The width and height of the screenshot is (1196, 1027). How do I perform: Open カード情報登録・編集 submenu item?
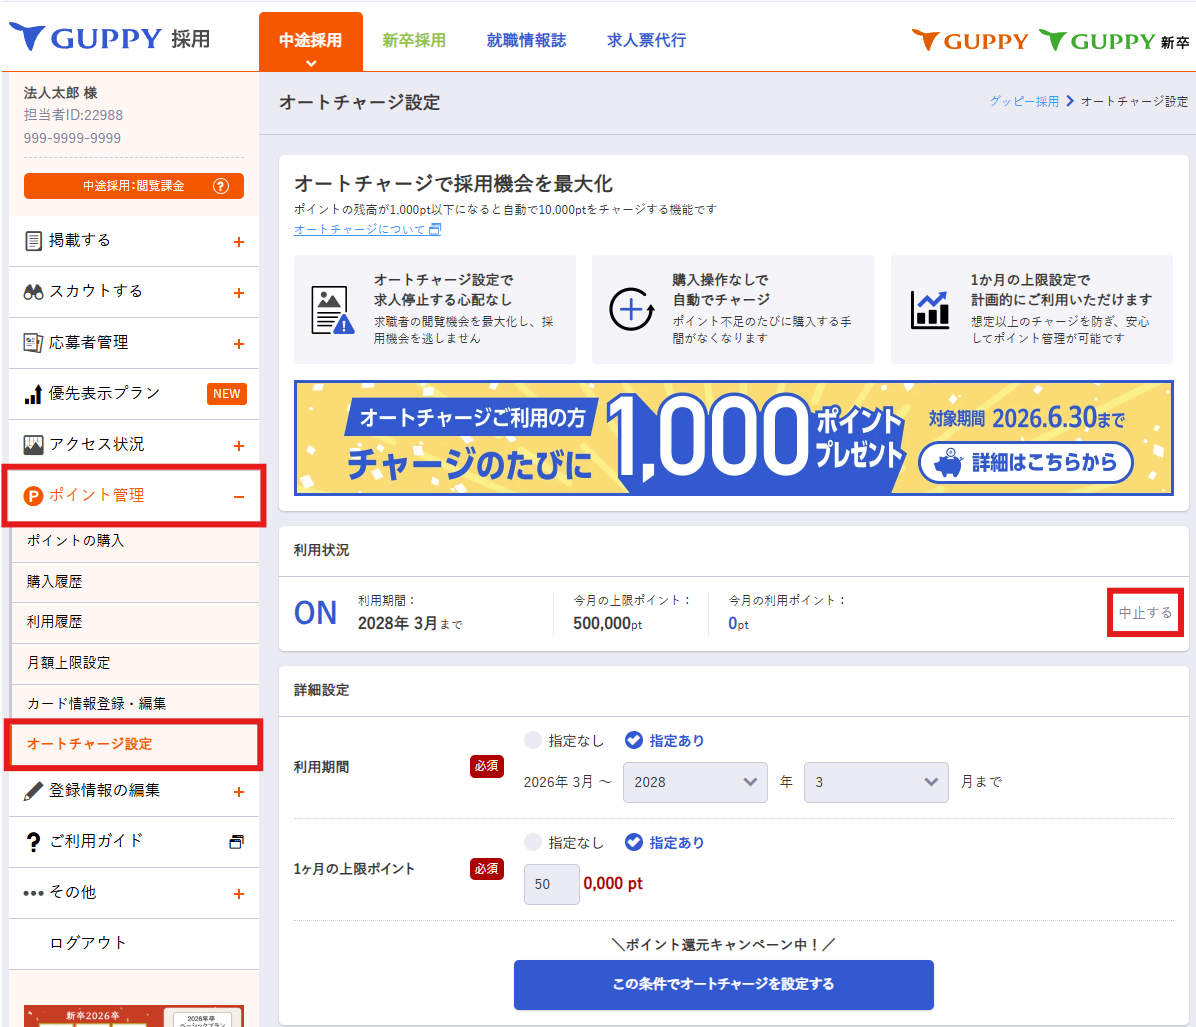click(x=135, y=703)
